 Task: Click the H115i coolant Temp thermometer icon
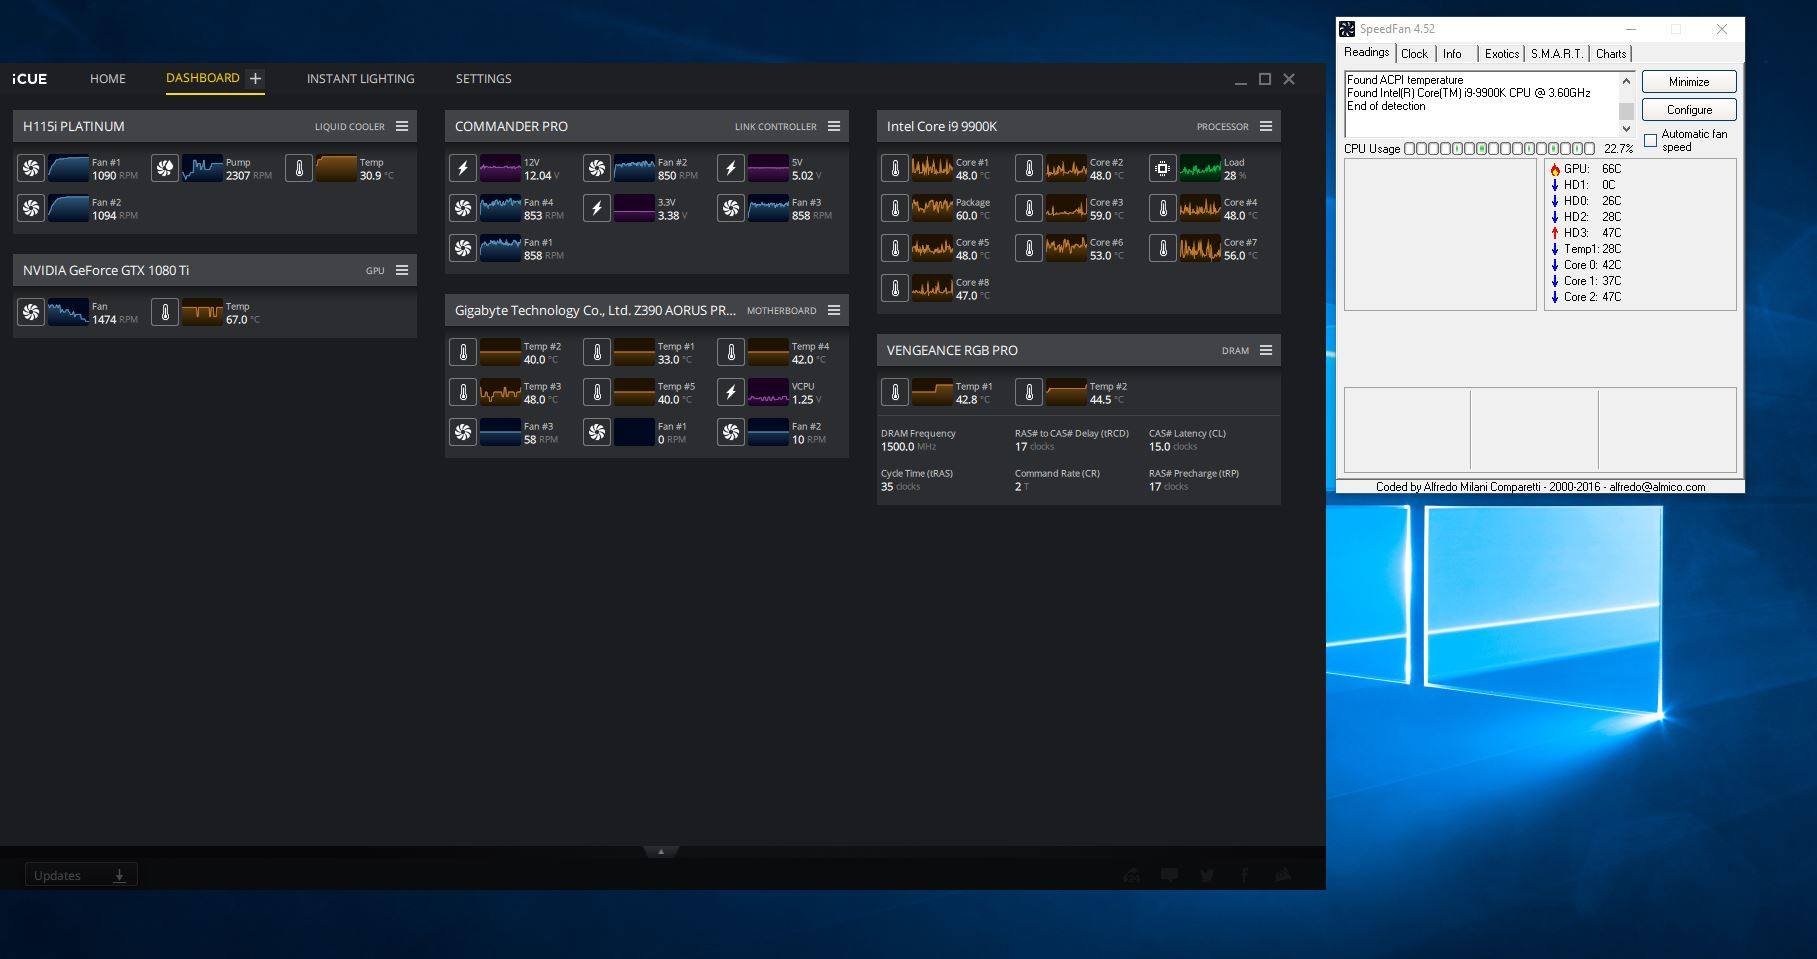click(x=299, y=168)
